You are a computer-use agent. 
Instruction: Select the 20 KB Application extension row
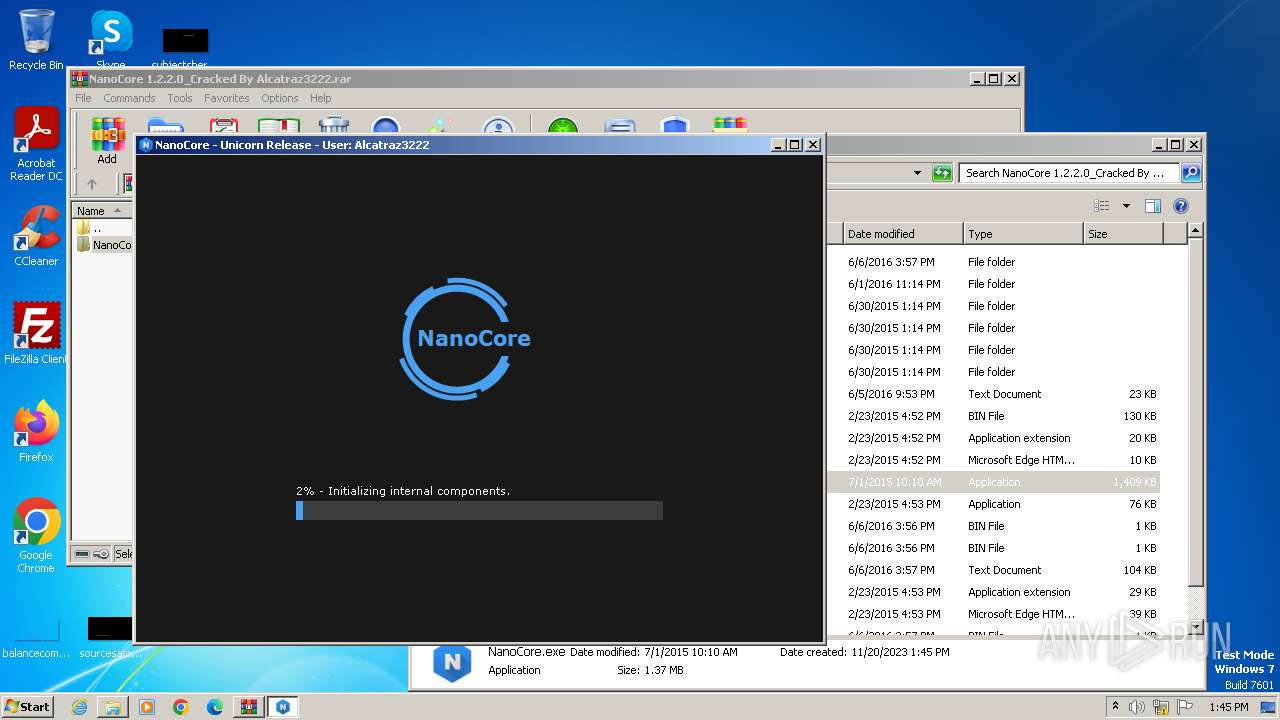(x=993, y=438)
